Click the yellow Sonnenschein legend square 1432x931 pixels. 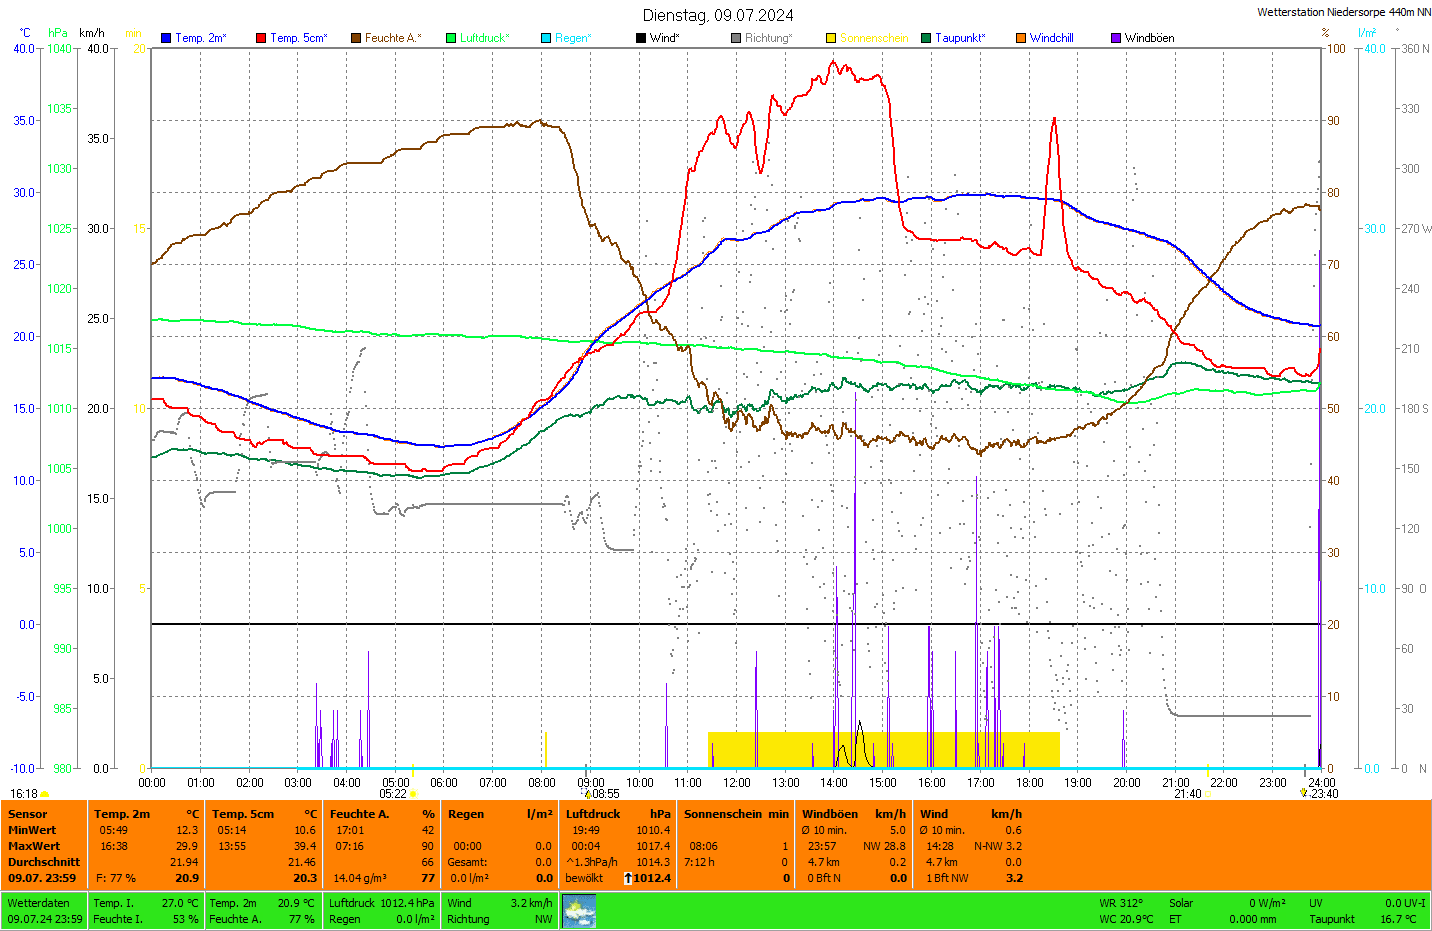(831, 38)
